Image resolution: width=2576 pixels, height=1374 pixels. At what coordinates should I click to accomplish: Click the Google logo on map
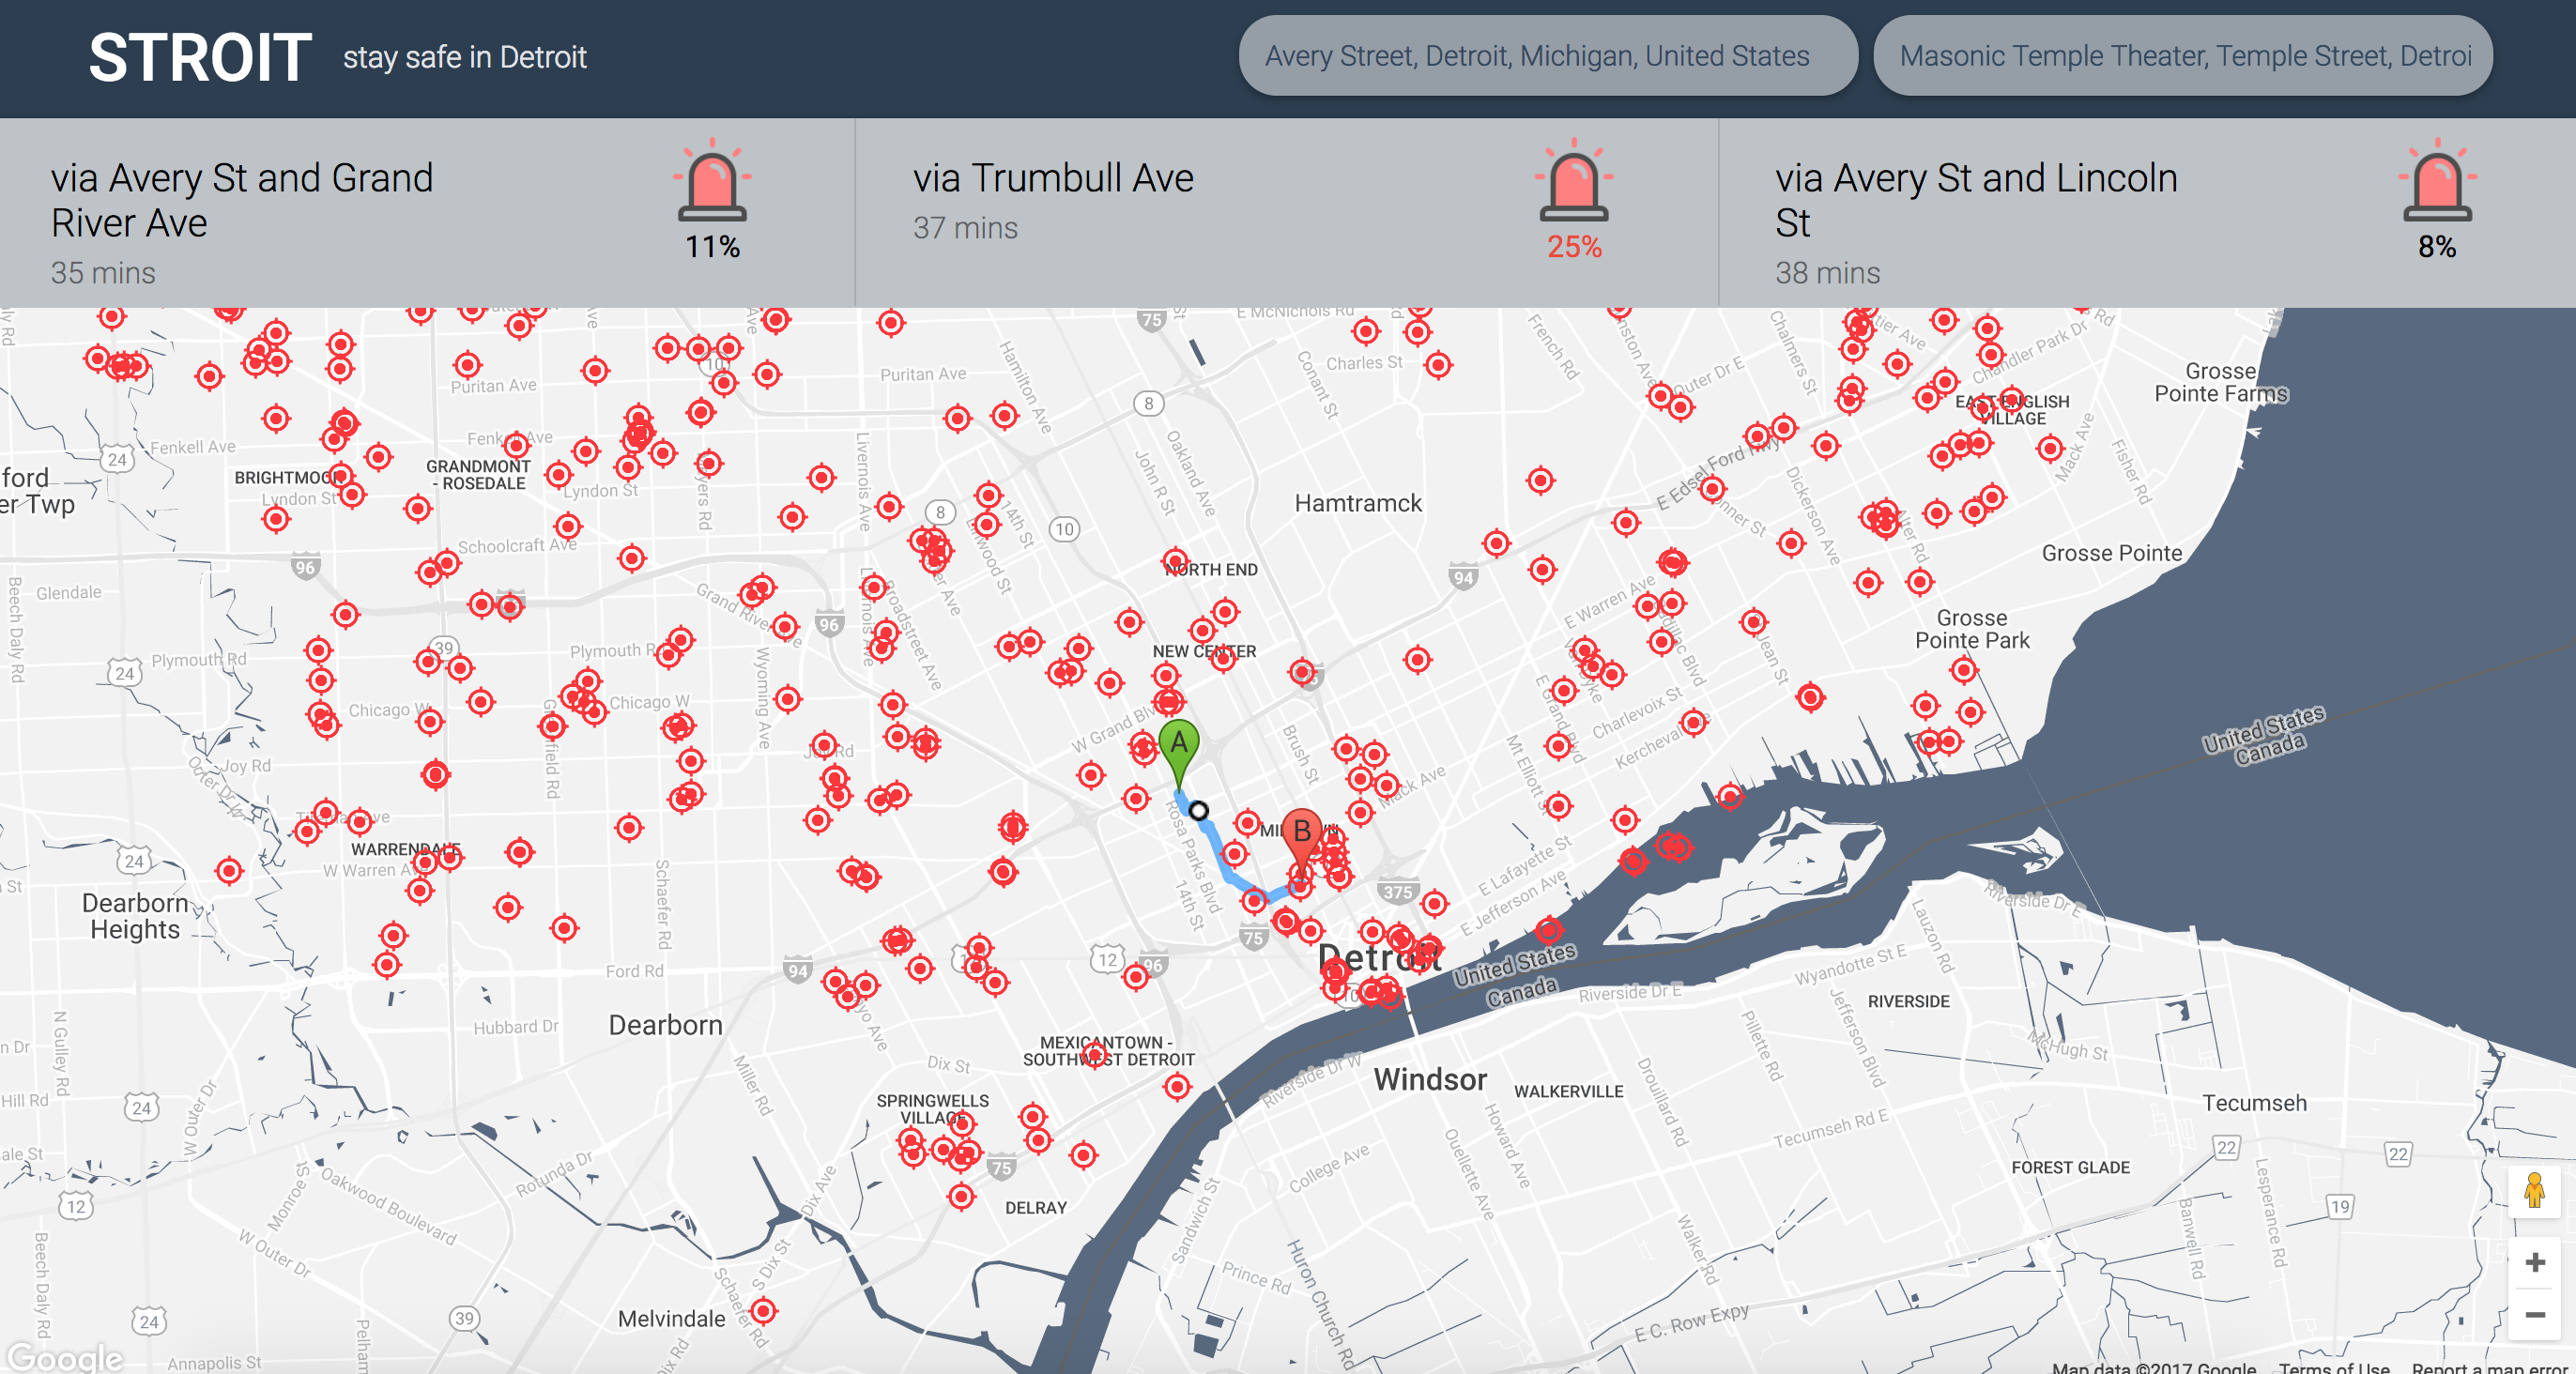coord(64,1356)
